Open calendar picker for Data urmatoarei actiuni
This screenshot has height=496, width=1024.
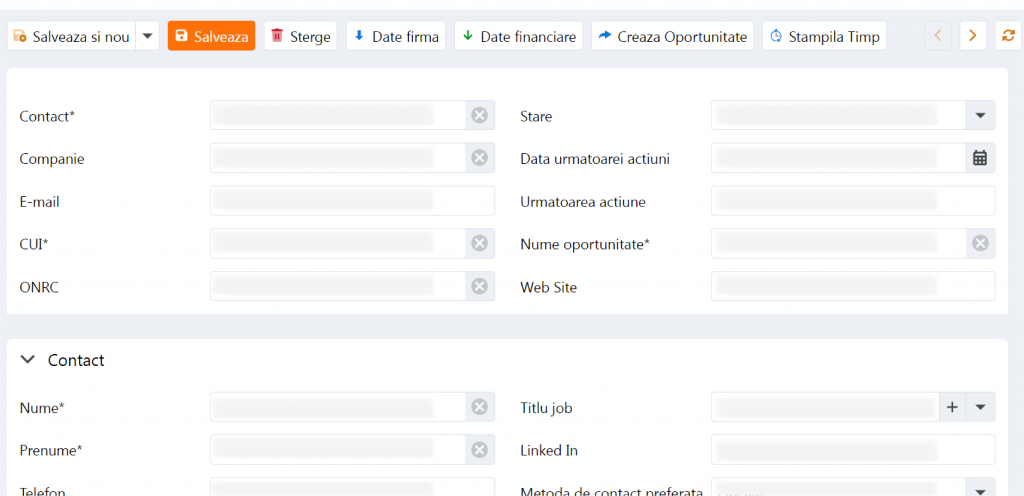coord(980,158)
